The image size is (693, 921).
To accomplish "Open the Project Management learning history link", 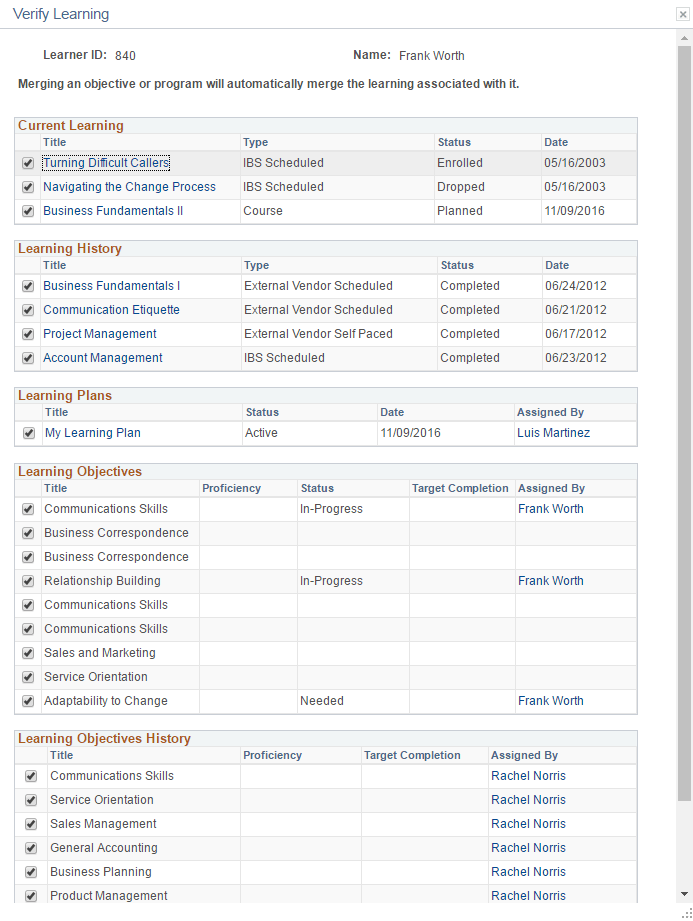I will coord(99,334).
